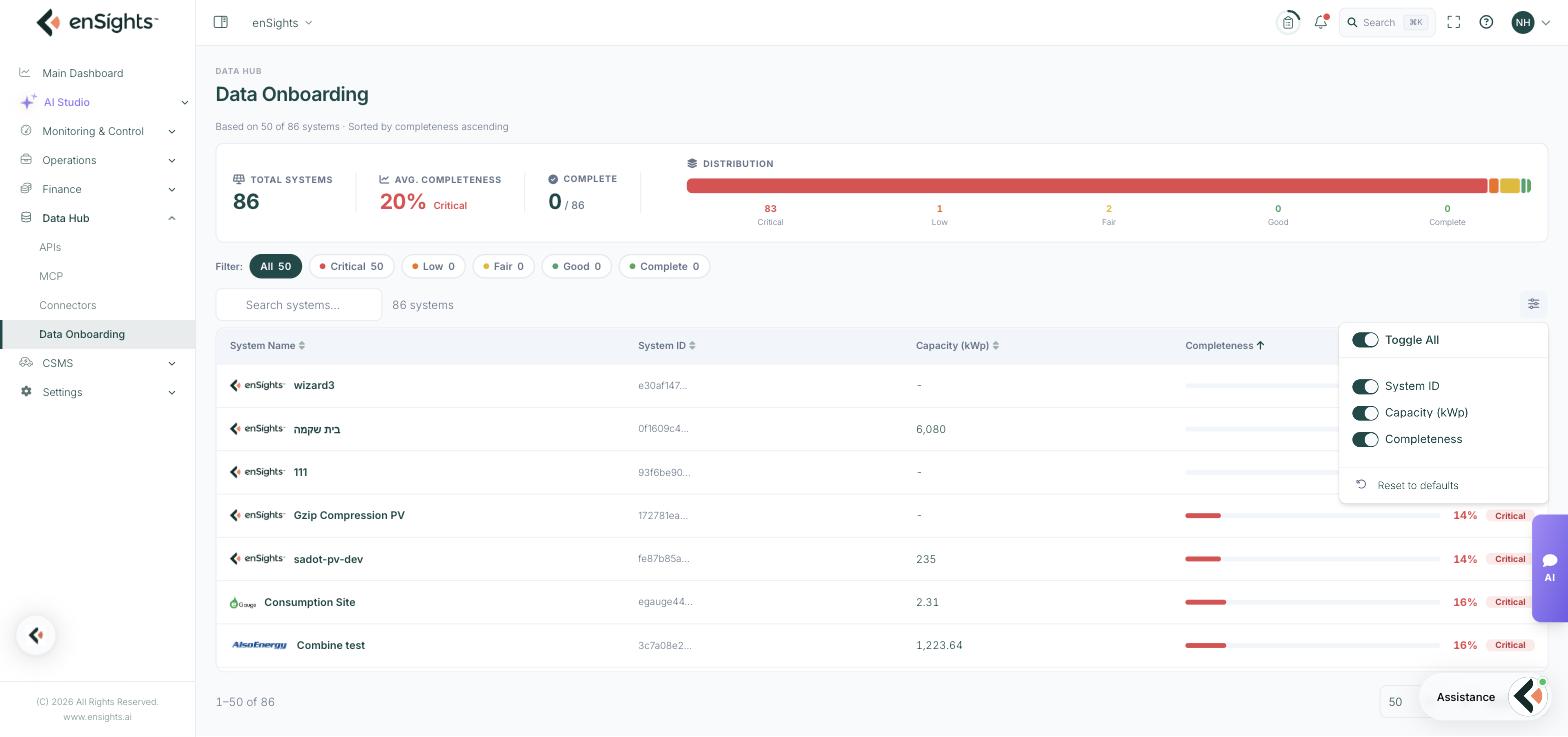Open the NH user avatar menu
Image resolution: width=1568 pixels, height=737 pixels.
(1531, 22)
